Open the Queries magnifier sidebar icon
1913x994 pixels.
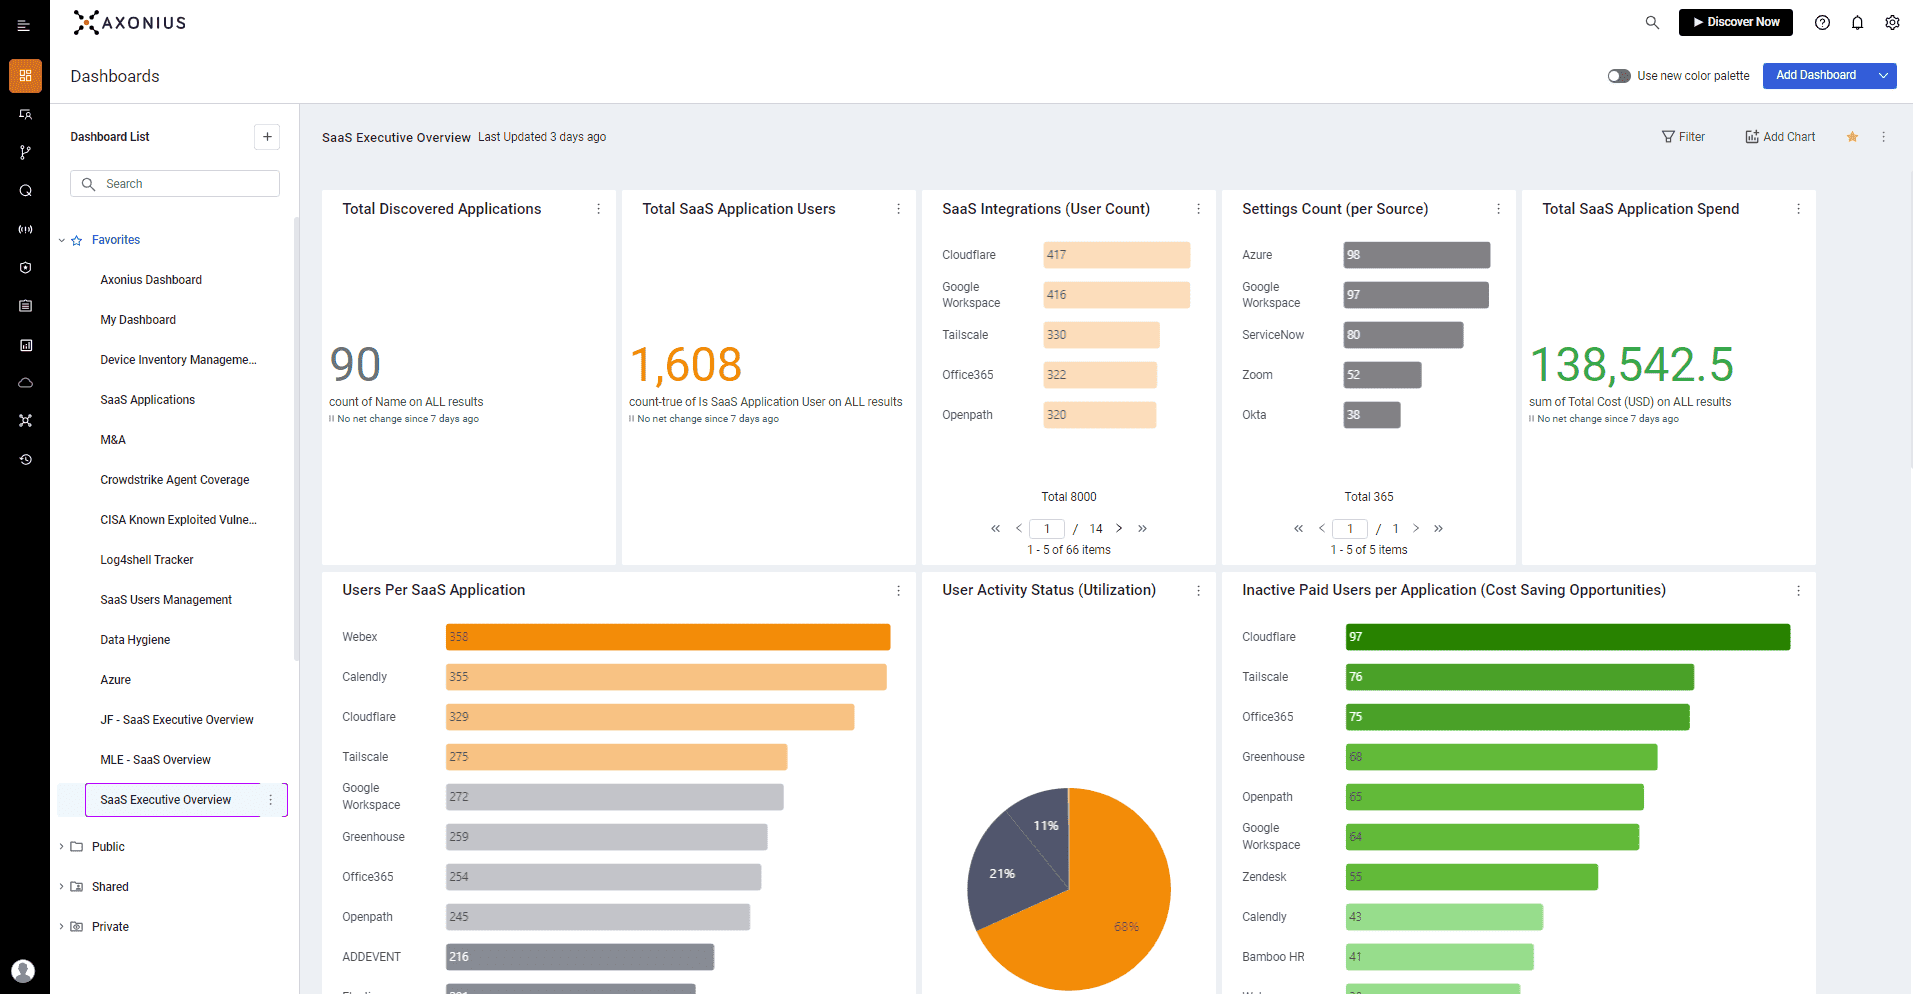pyautogui.click(x=25, y=191)
